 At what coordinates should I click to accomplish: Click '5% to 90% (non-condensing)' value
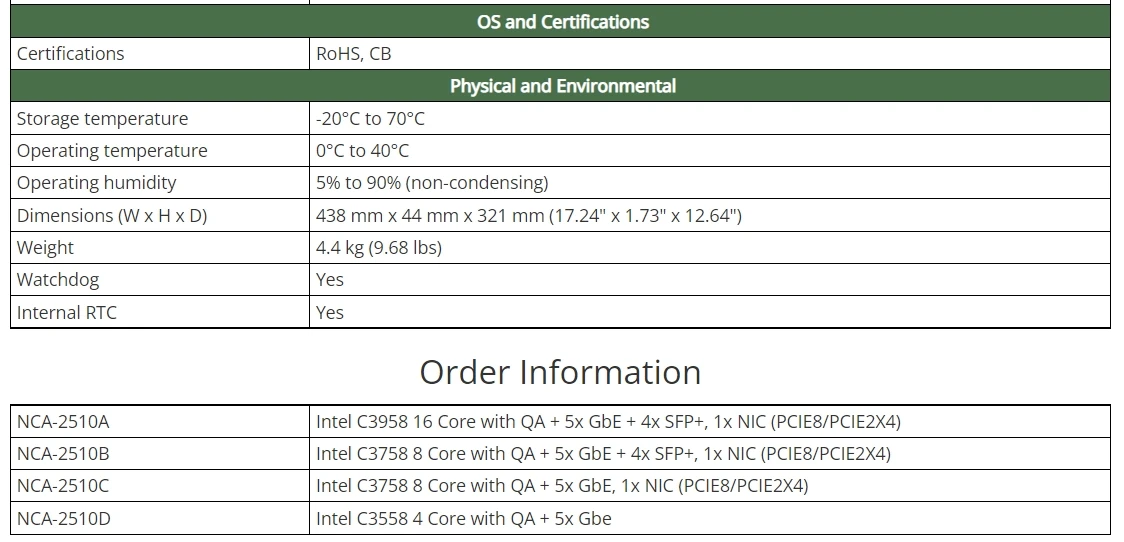432,183
